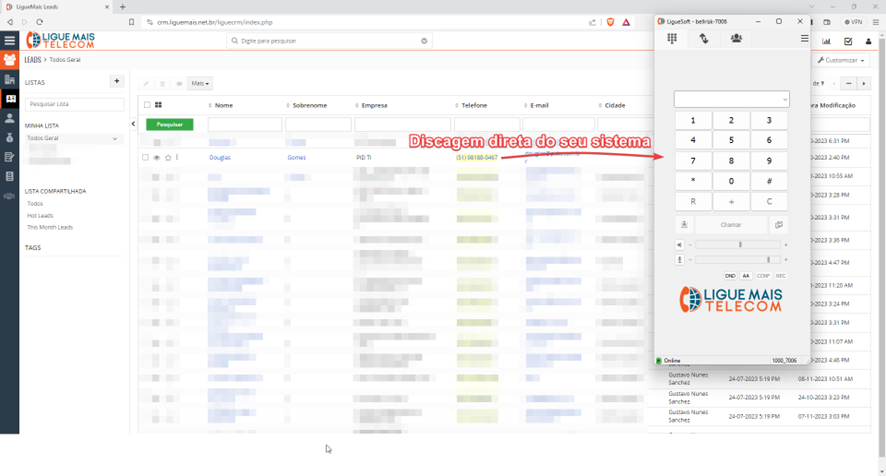Adjust microphone volume slider in LigueSoft

tap(737, 259)
